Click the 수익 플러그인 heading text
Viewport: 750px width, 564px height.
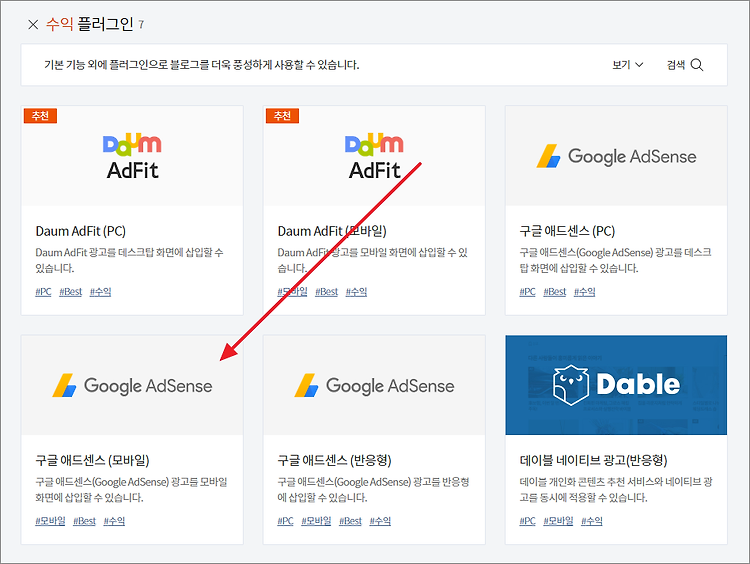click(x=89, y=24)
